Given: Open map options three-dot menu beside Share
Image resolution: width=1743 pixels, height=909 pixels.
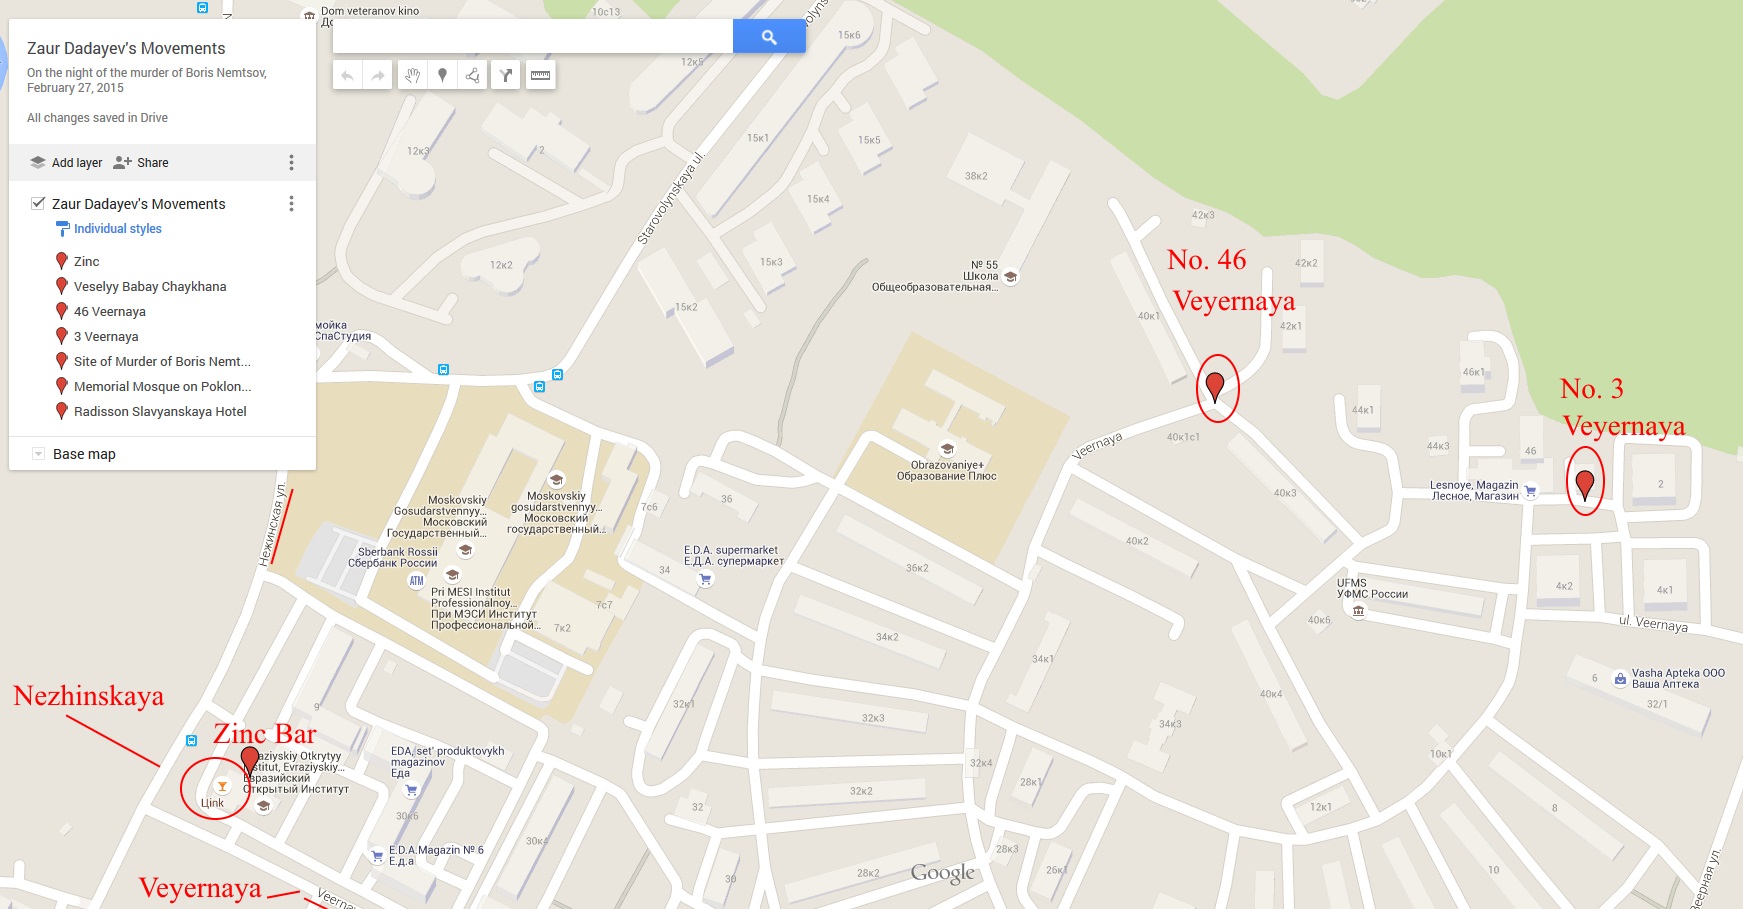Looking at the screenshot, I should [291, 162].
